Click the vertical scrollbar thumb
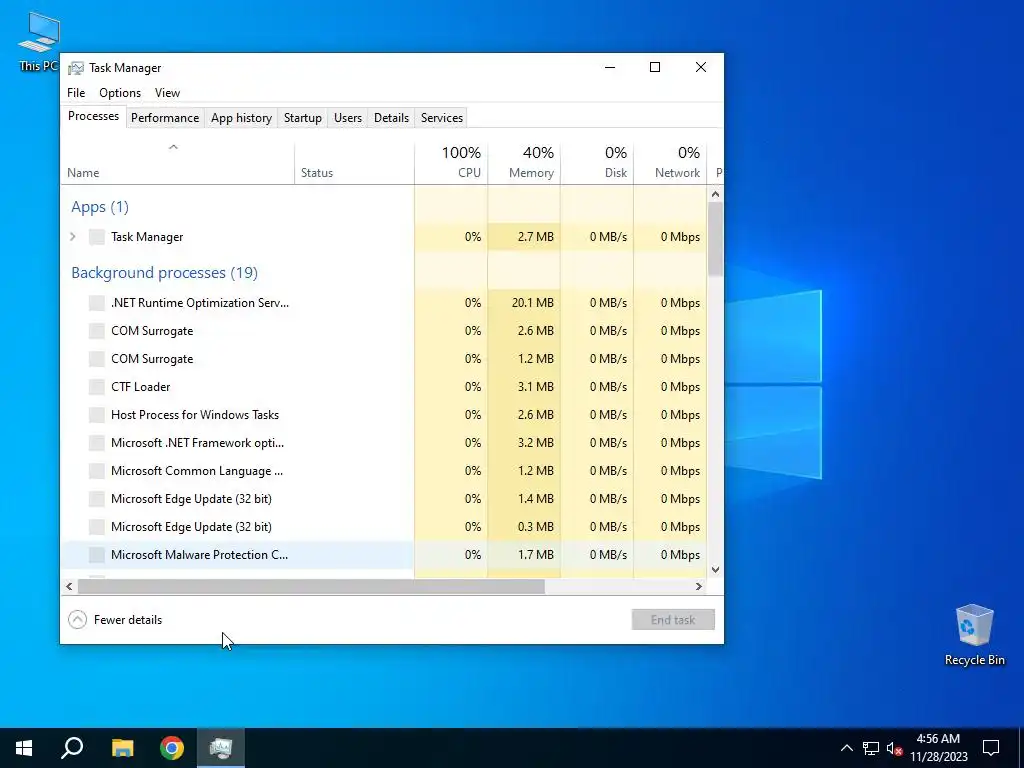Image resolution: width=1024 pixels, height=768 pixels. click(715, 239)
